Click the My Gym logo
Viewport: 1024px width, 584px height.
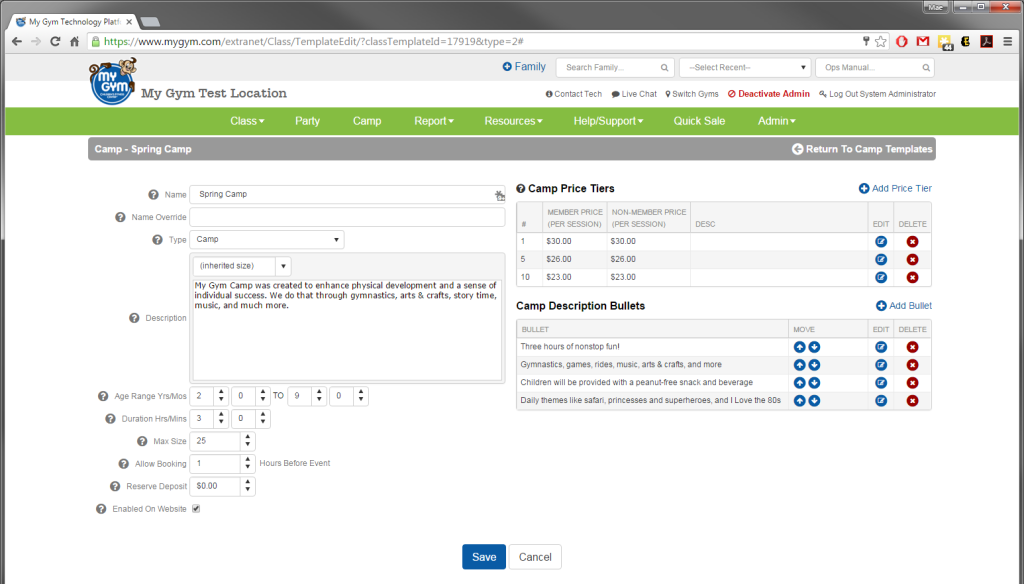(x=112, y=80)
